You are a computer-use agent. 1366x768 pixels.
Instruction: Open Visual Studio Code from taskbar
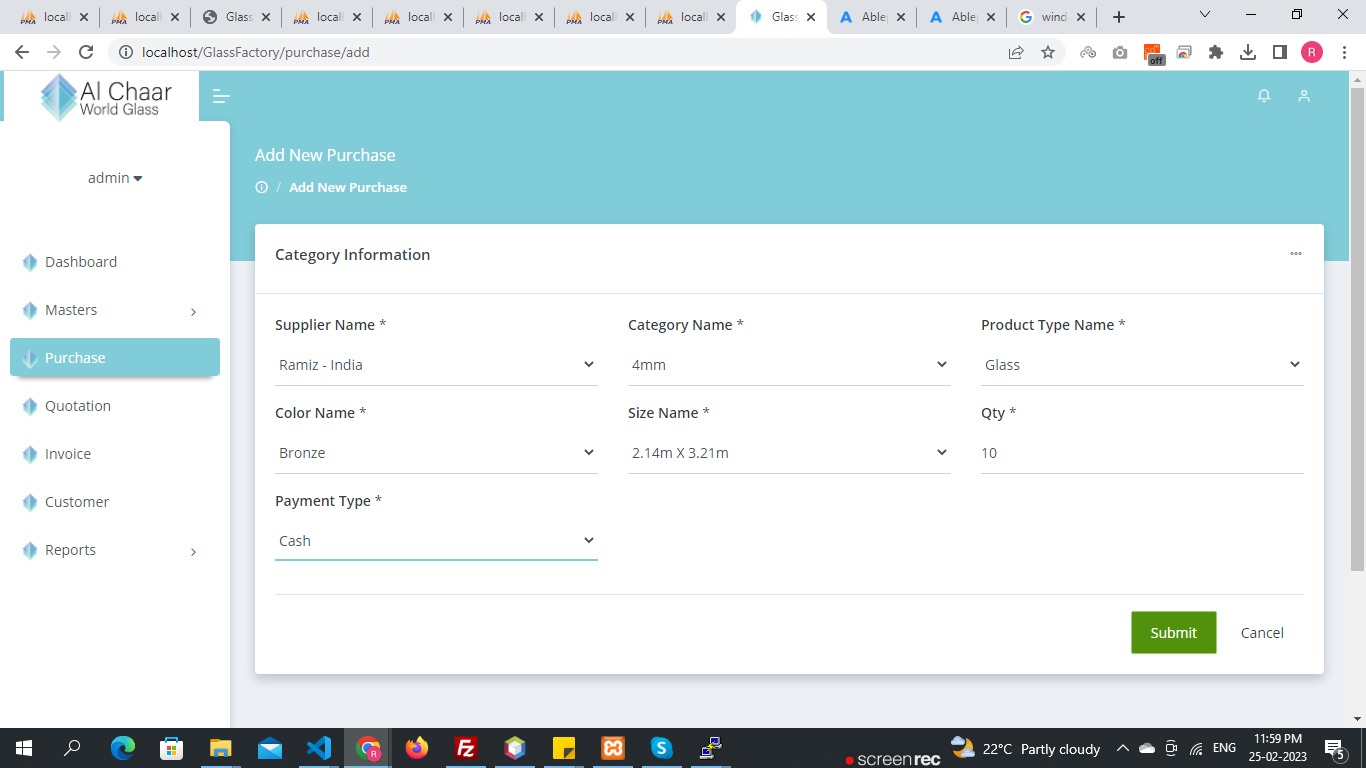(318, 748)
